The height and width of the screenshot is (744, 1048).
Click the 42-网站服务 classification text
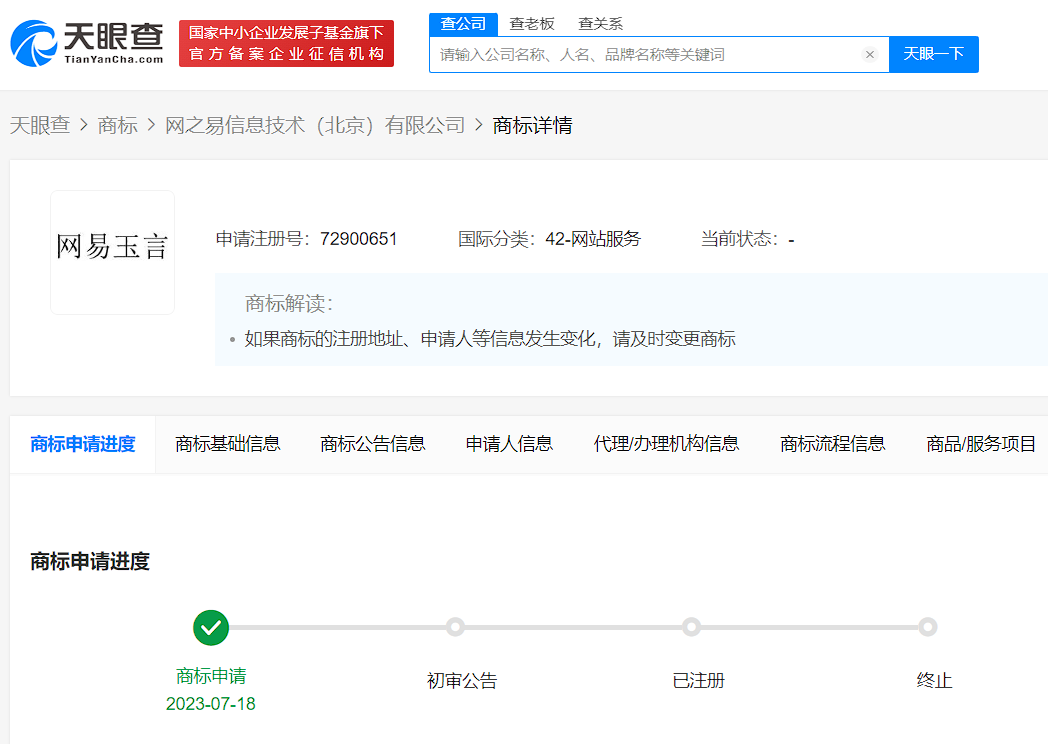pyautogui.click(x=593, y=239)
